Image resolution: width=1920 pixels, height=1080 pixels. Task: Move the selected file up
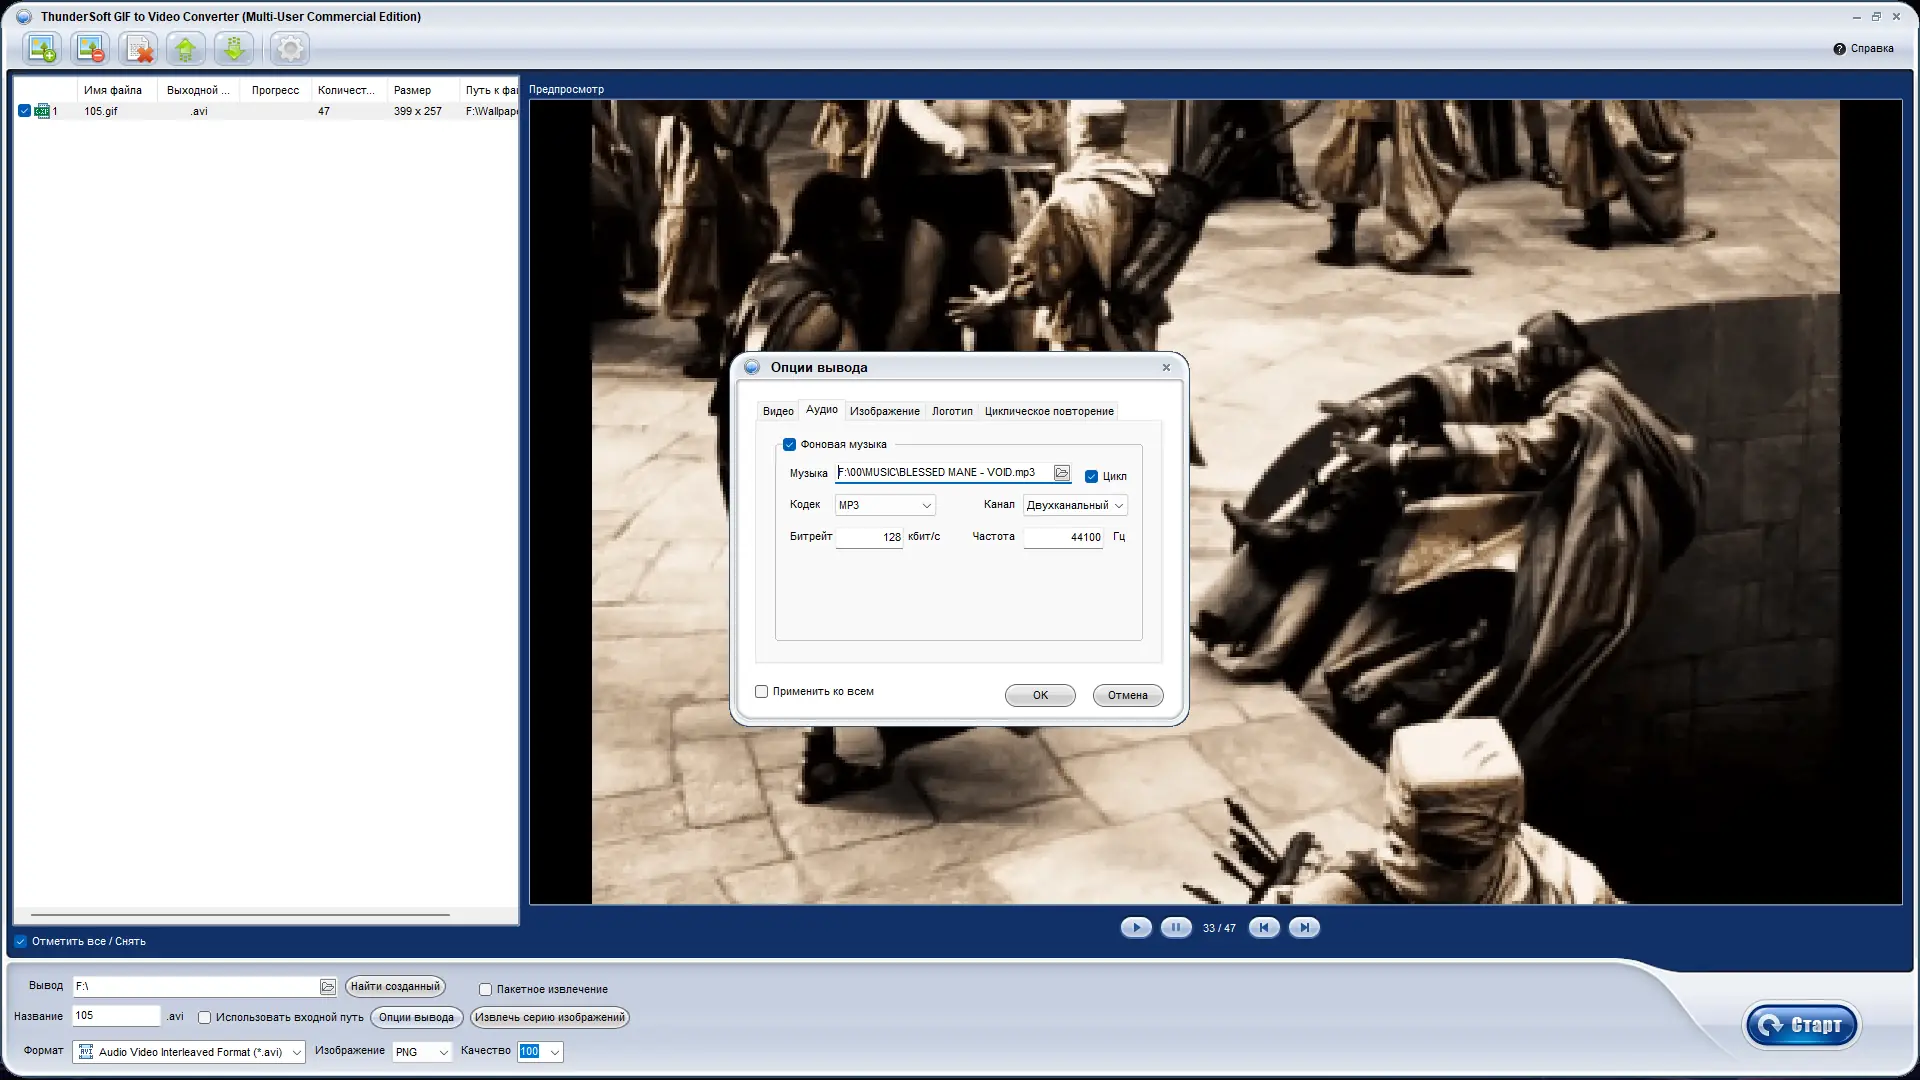coord(185,48)
